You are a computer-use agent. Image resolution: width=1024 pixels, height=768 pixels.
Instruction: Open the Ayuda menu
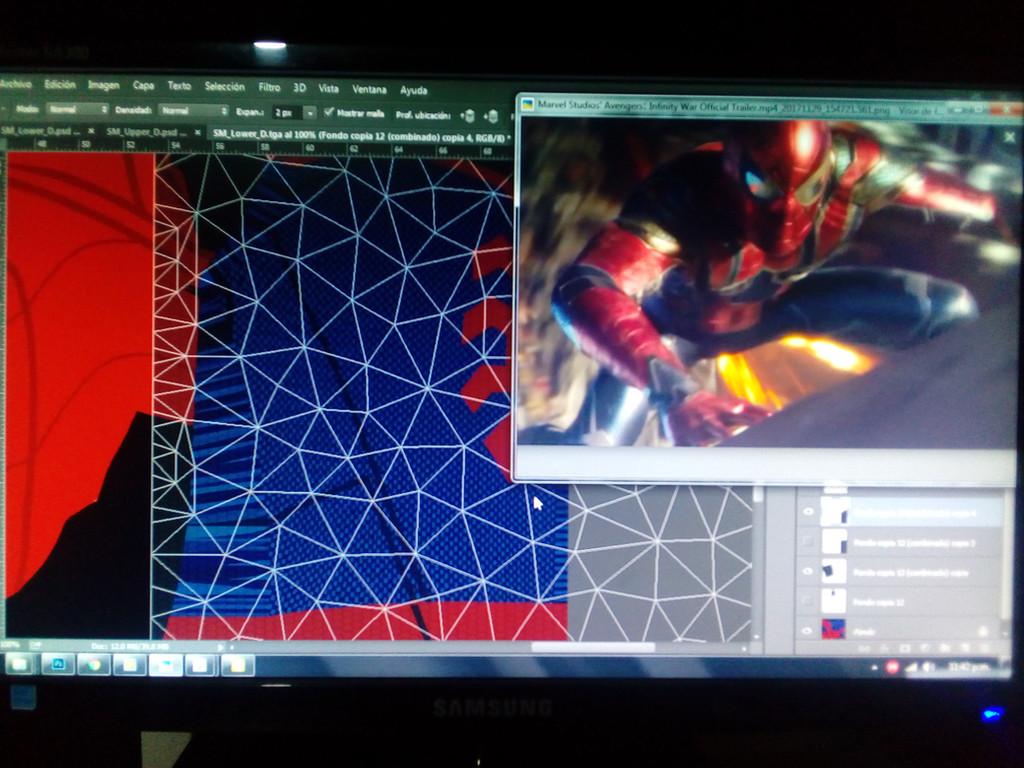pyautogui.click(x=413, y=90)
